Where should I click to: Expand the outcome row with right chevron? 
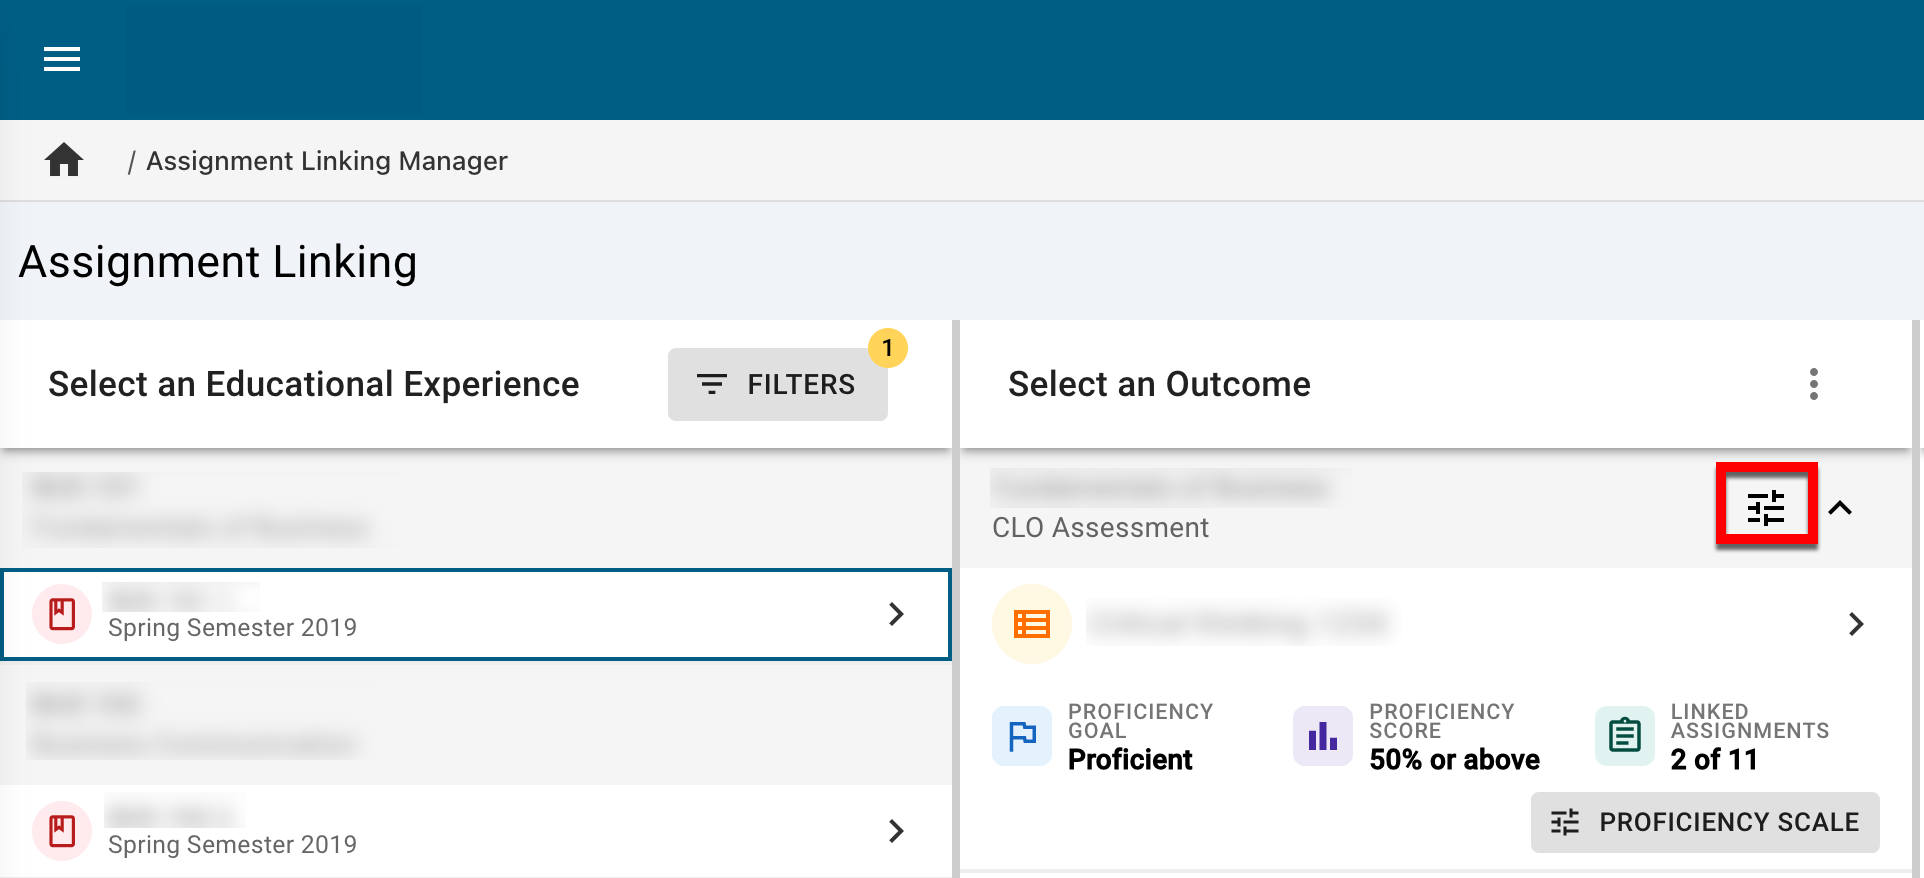1856,624
